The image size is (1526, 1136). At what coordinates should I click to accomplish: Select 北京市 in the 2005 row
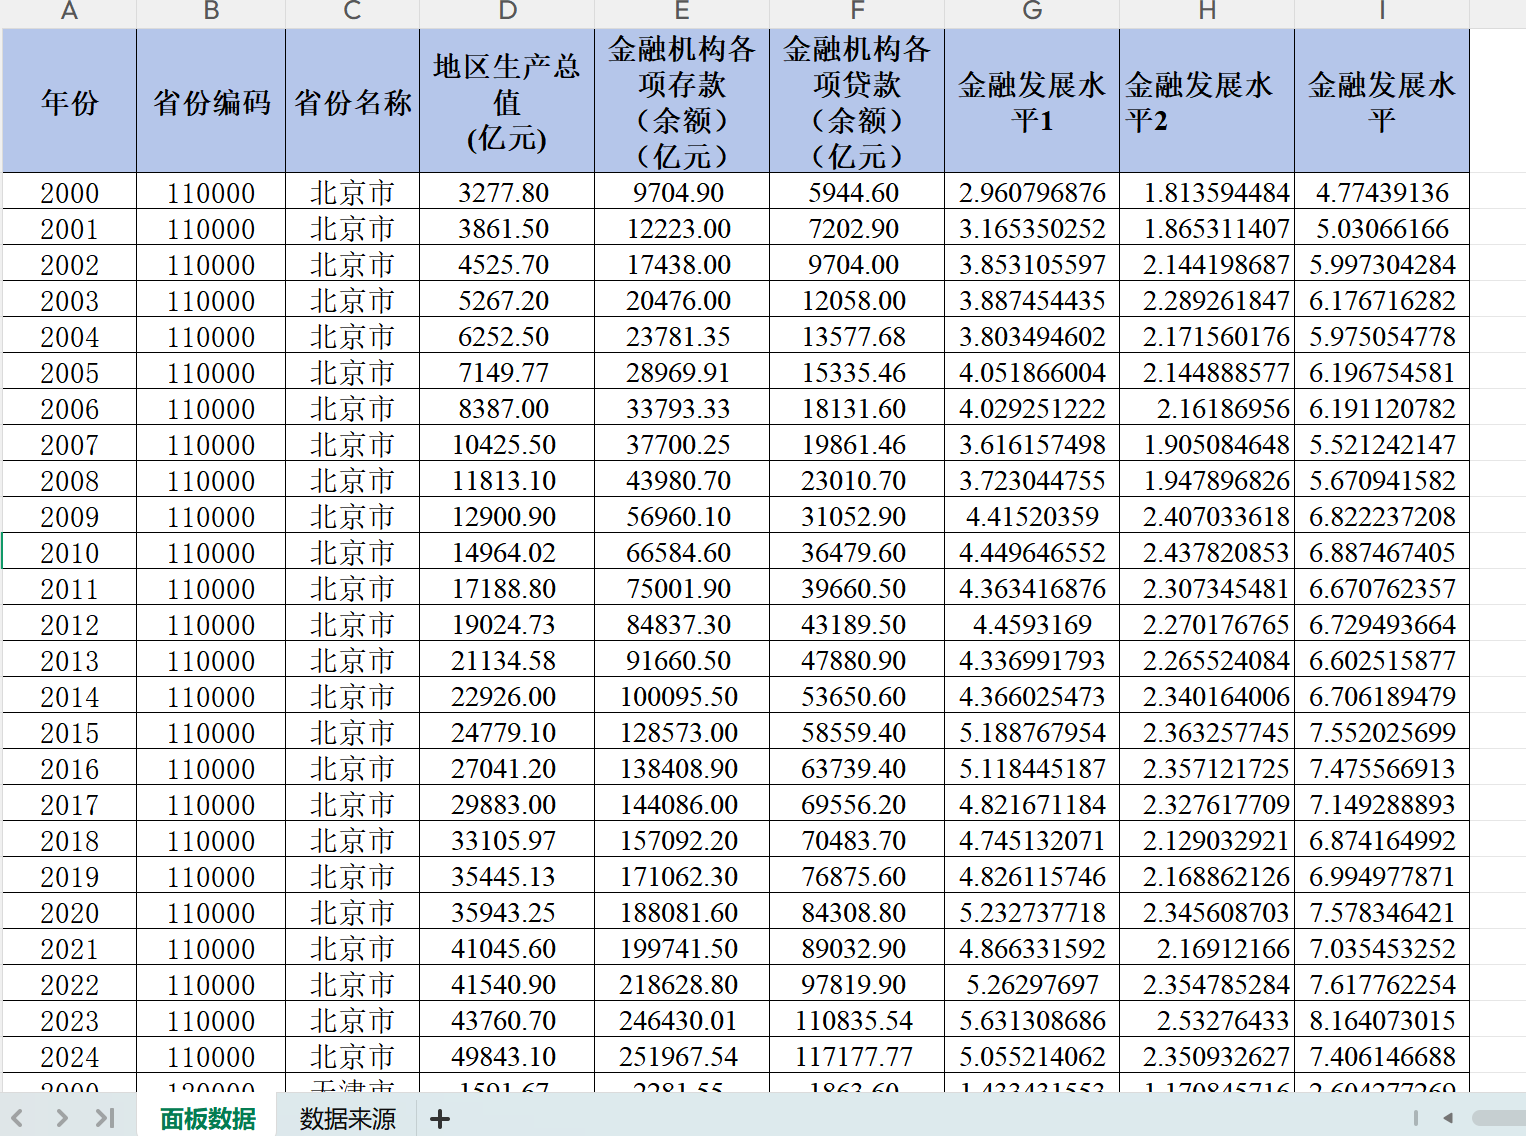[353, 372]
